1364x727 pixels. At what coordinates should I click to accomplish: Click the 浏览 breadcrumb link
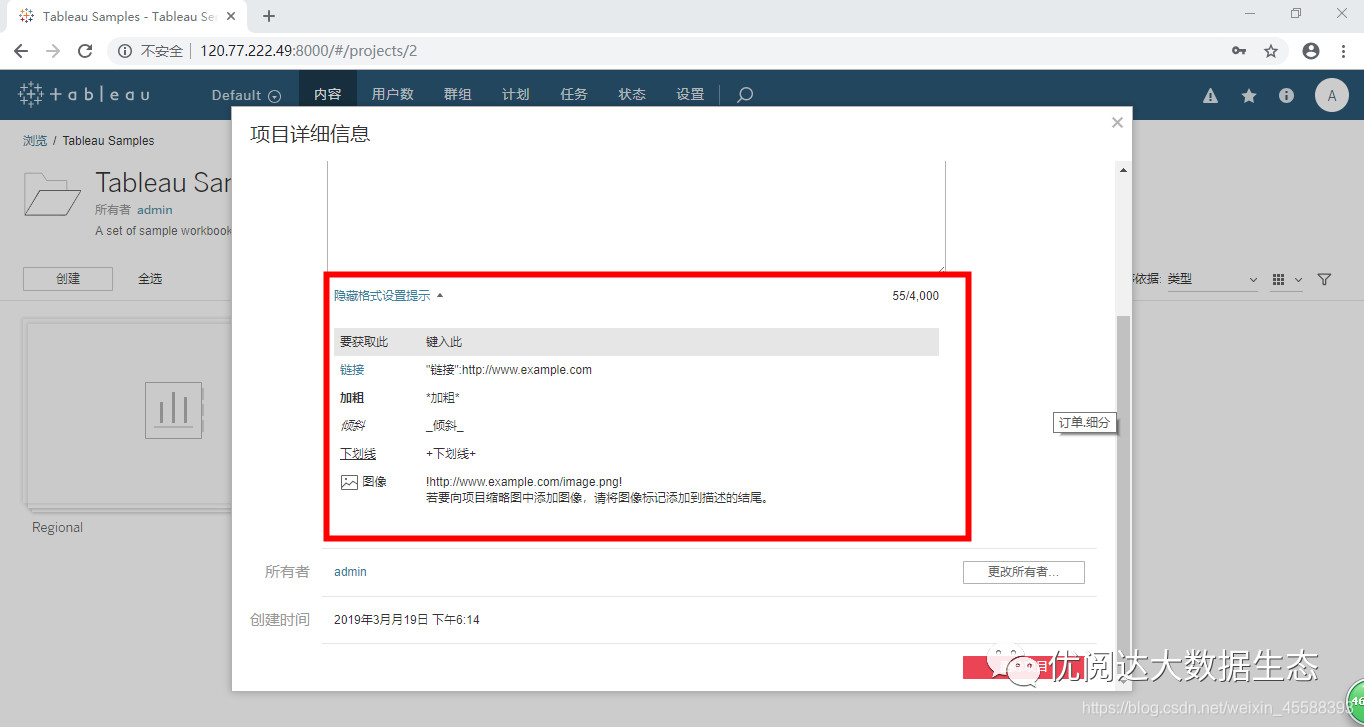pos(35,141)
